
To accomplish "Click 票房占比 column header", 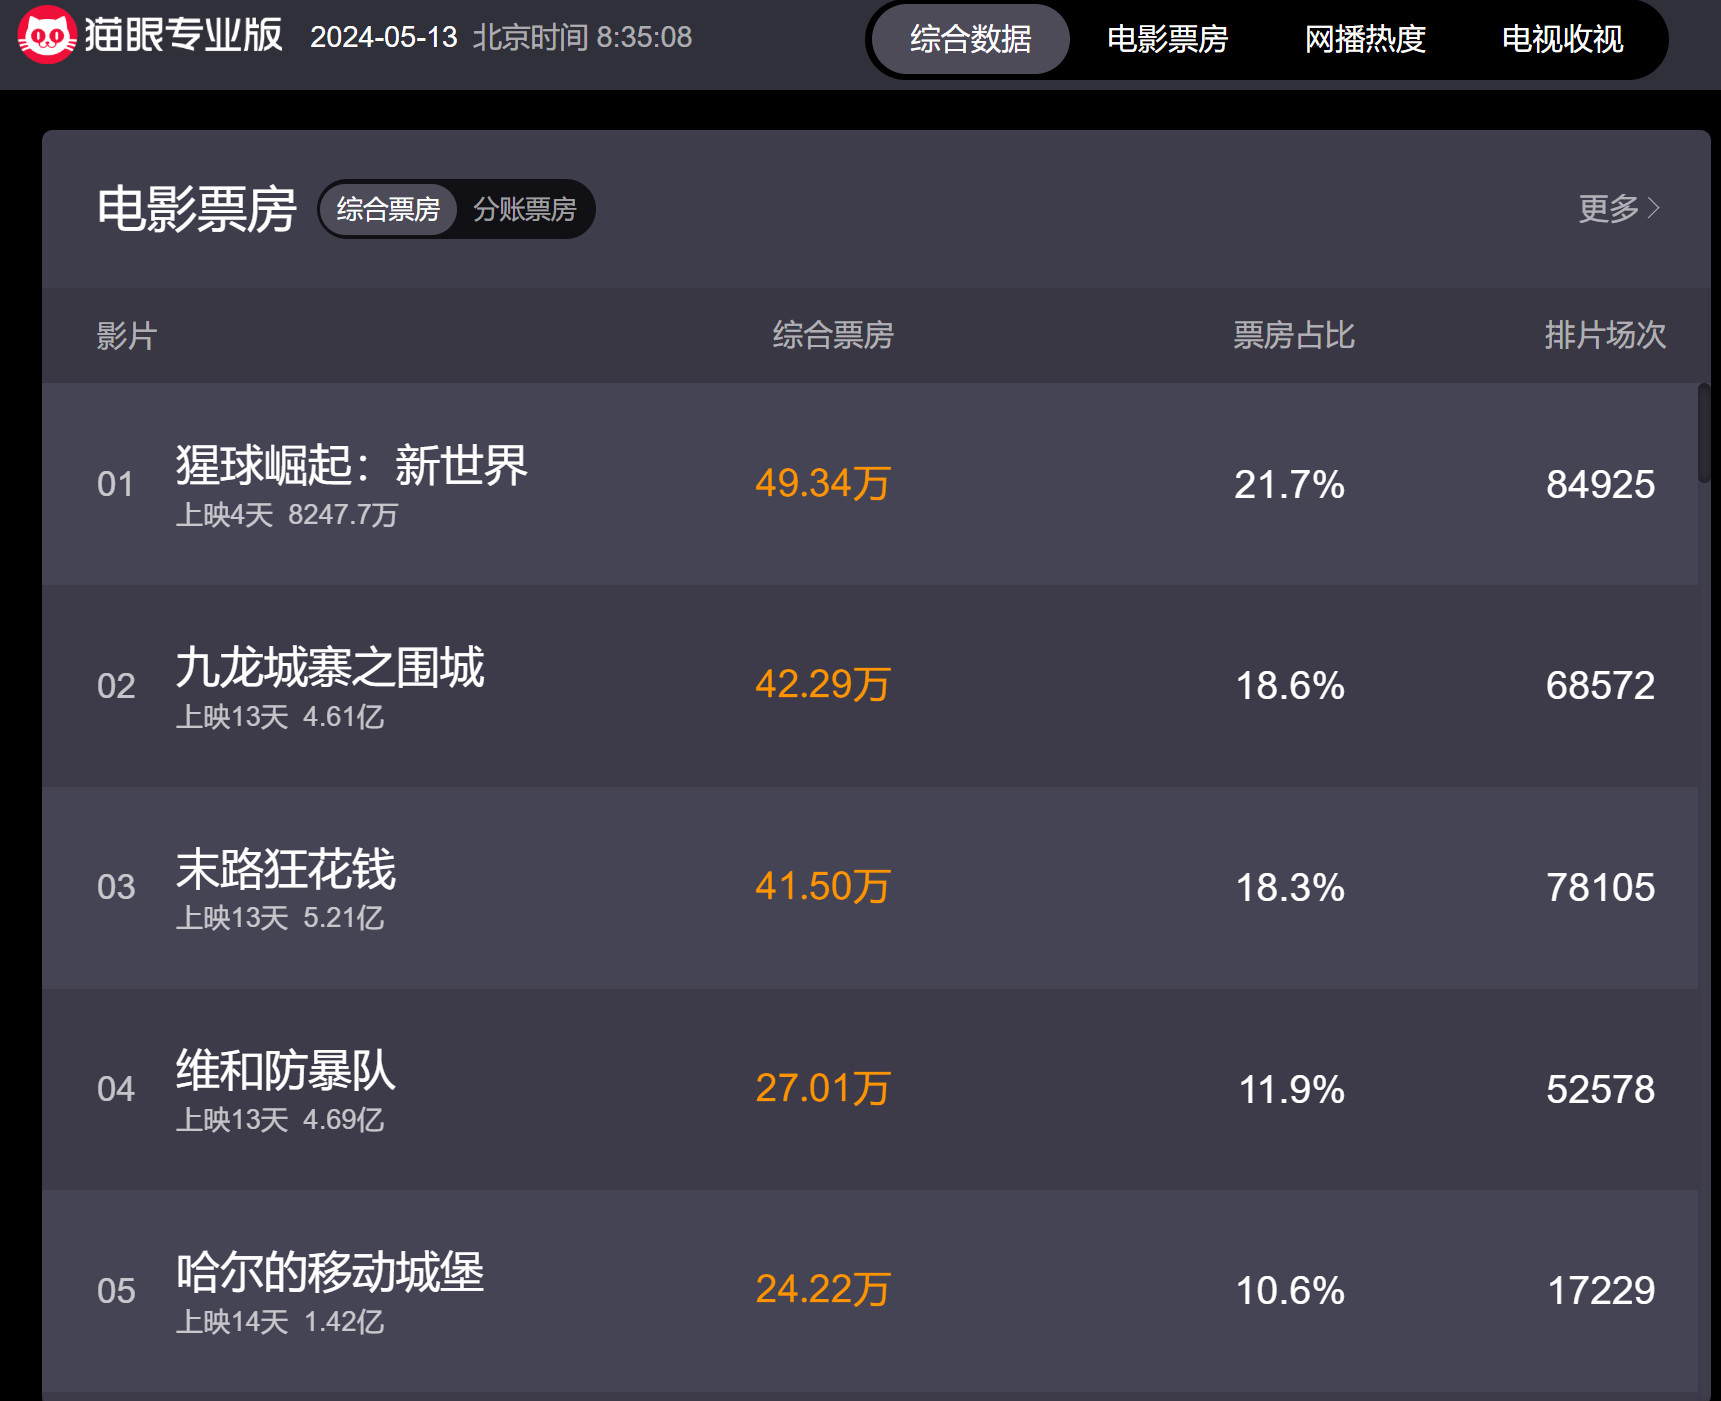I will click(x=1293, y=335).
